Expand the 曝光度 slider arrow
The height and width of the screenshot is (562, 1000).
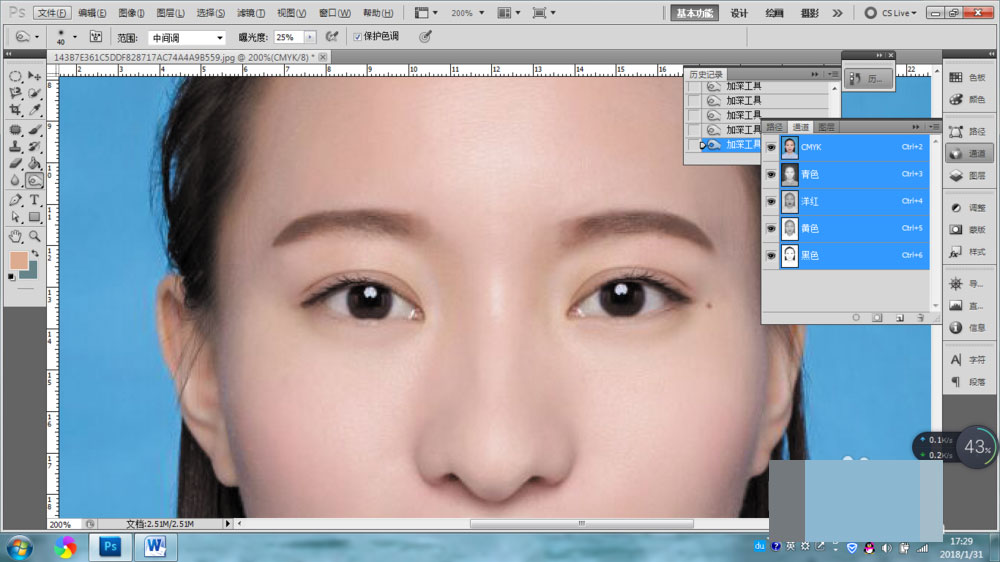310,38
